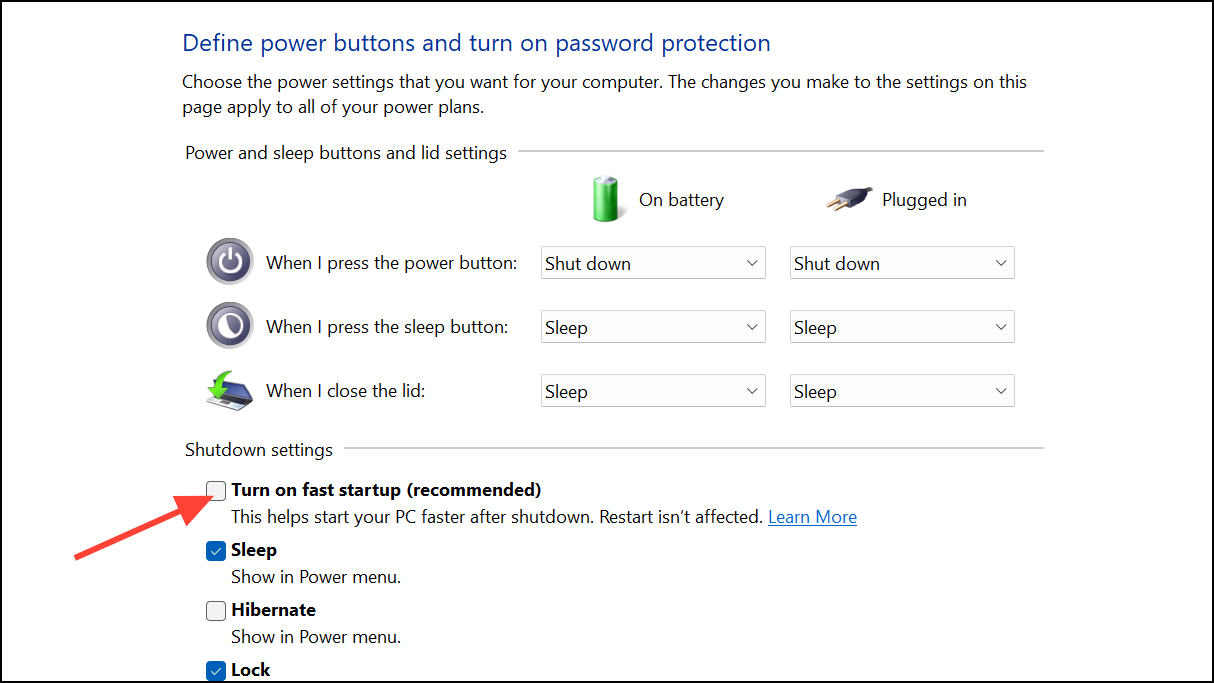This screenshot has width=1214, height=683.
Task: Click the Plugged in column label
Action: pyautogui.click(x=924, y=199)
